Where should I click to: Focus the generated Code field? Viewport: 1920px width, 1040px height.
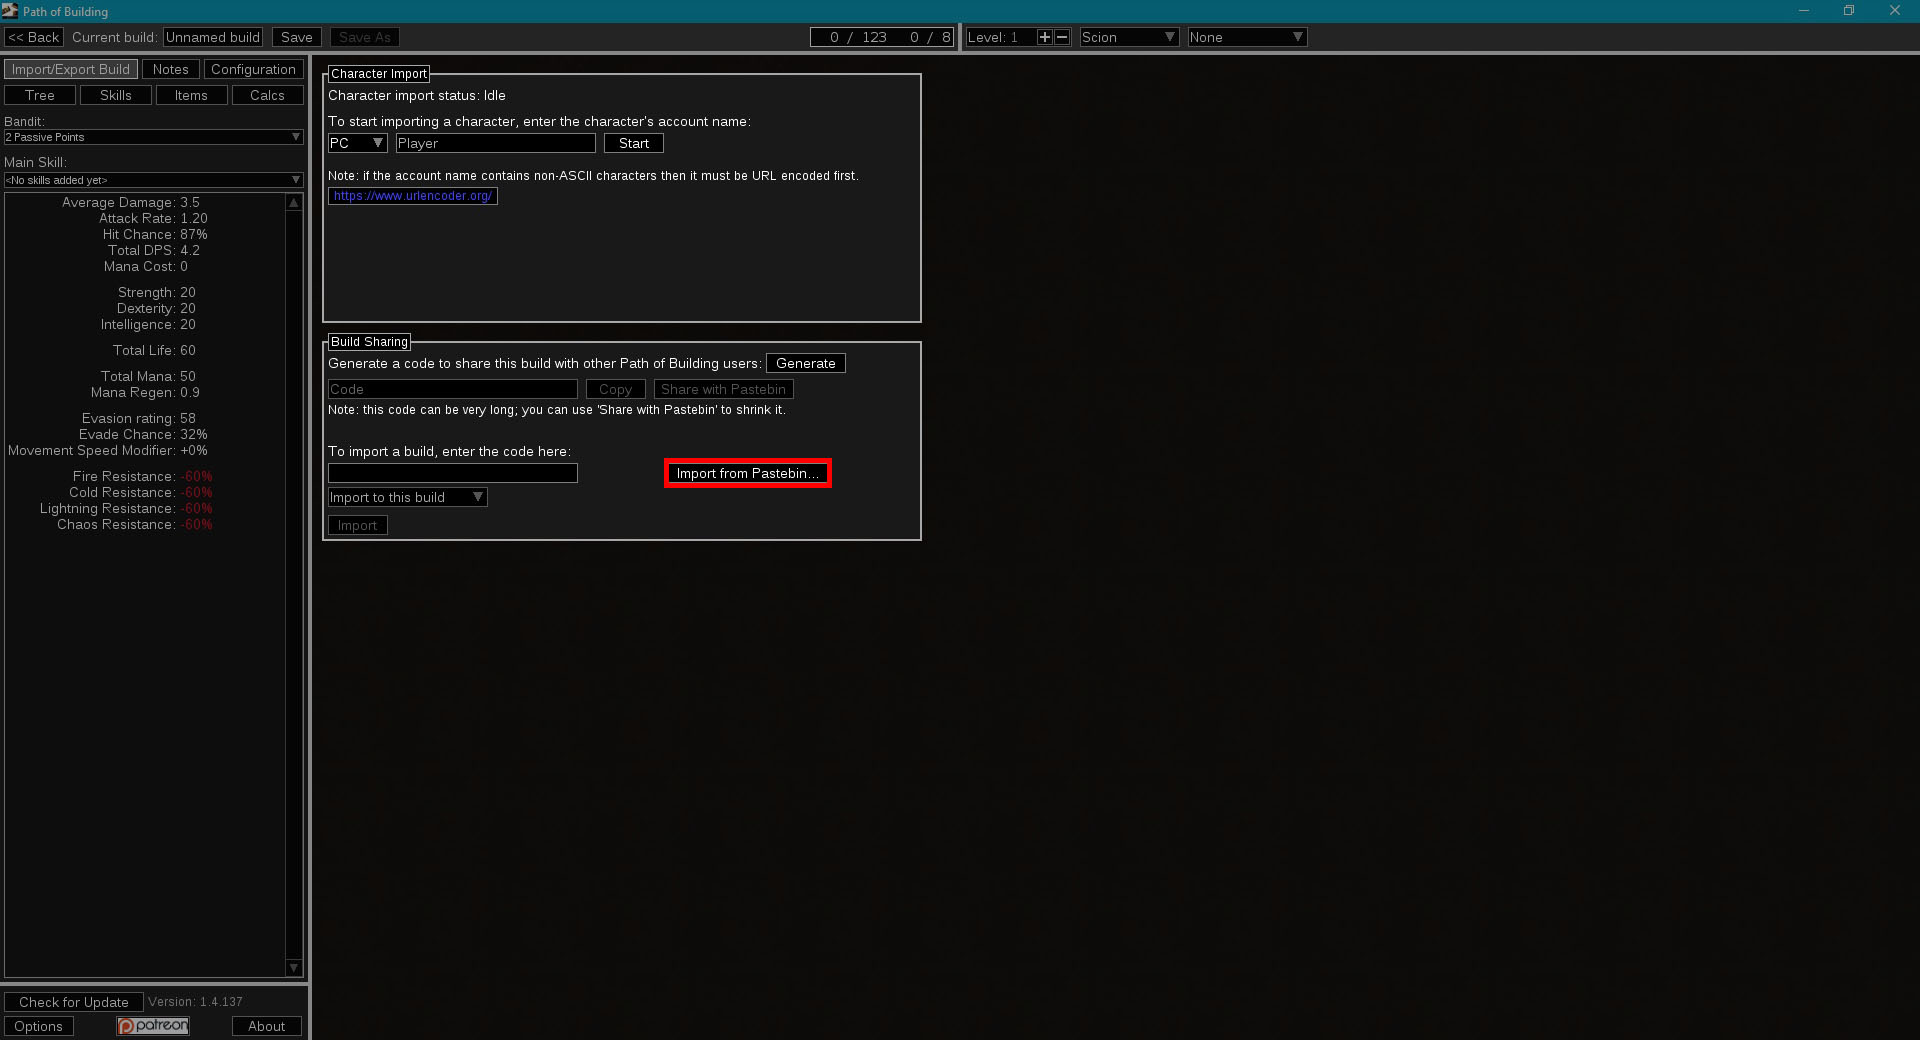(x=453, y=389)
